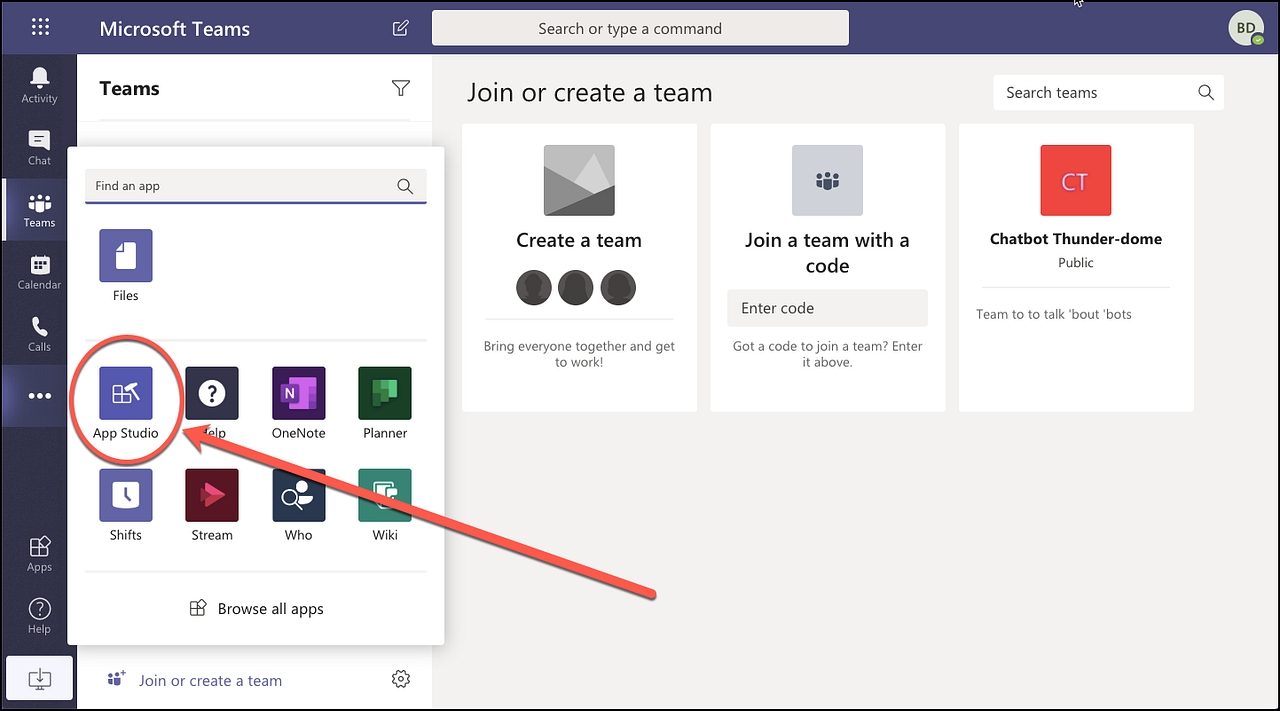Viewport: 1280px width, 711px height.
Task: Open the BD profile avatar menu
Action: (x=1246, y=28)
